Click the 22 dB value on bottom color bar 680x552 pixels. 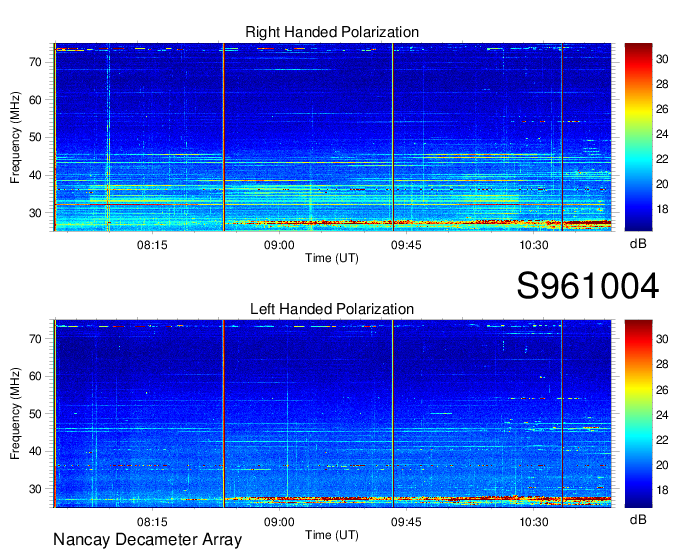(x=662, y=440)
